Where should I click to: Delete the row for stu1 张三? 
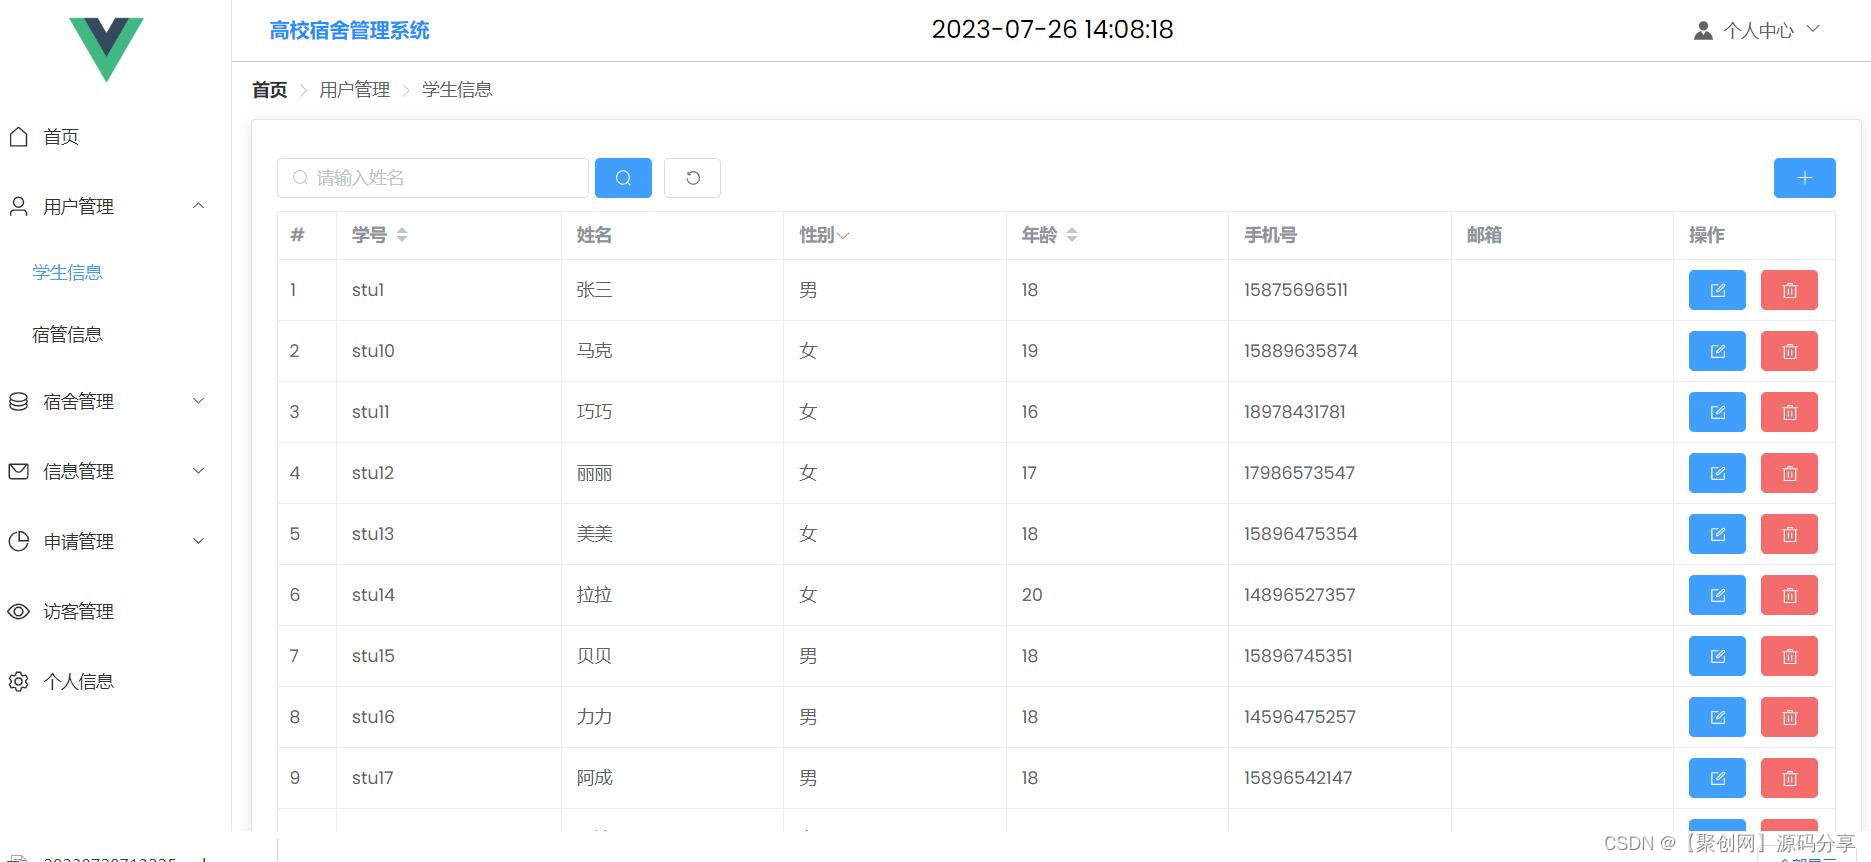click(1789, 290)
